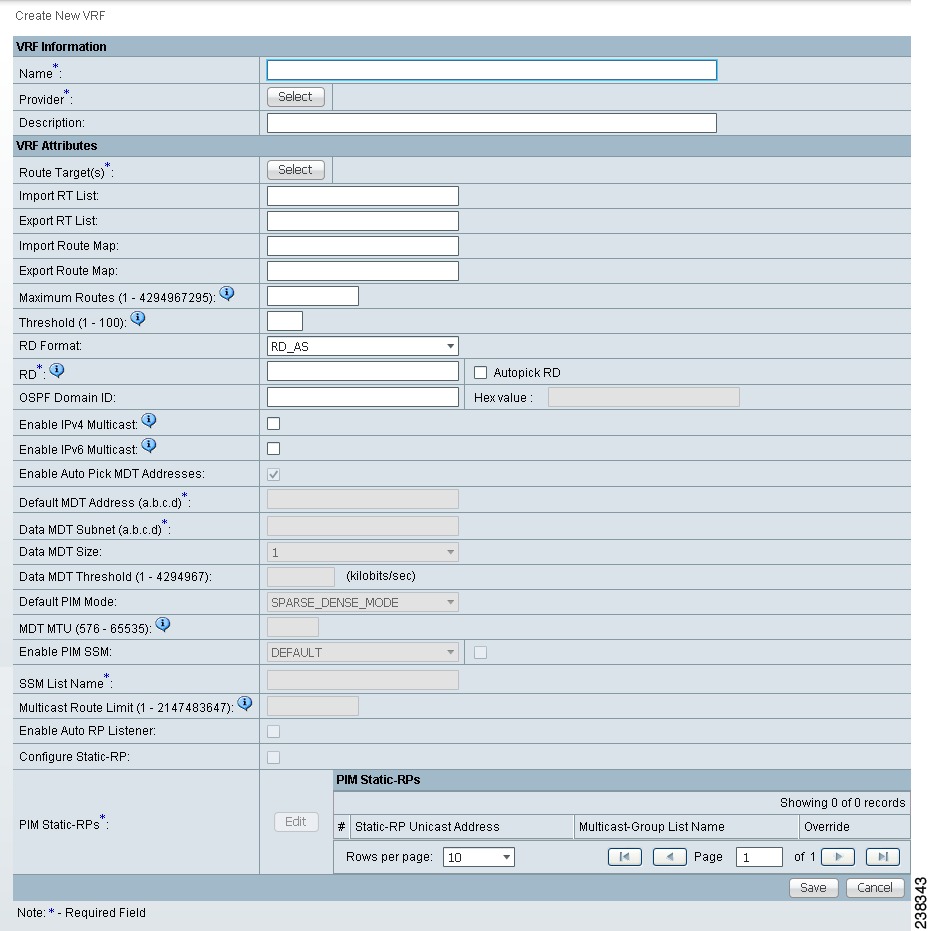929x931 pixels.
Task: Focus the Maximum Routes field
Action: click(x=313, y=296)
